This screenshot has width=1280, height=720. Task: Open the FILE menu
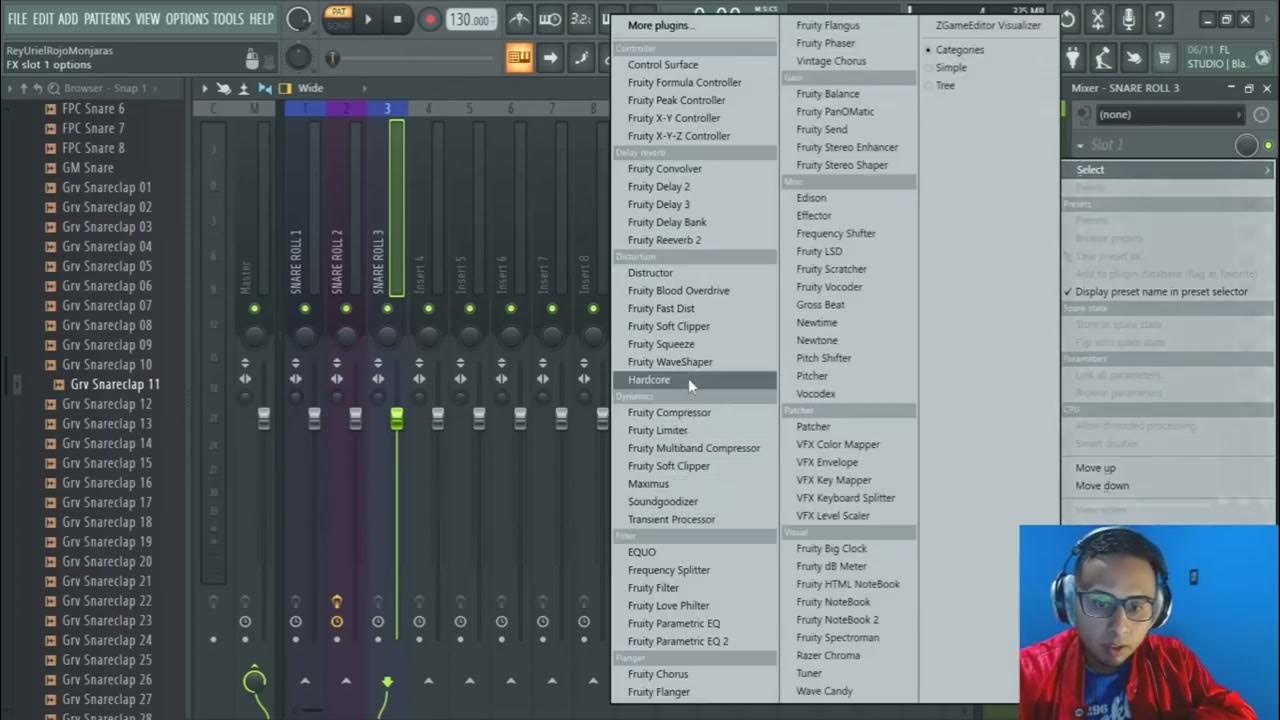pyautogui.click(x=17, y=19)
